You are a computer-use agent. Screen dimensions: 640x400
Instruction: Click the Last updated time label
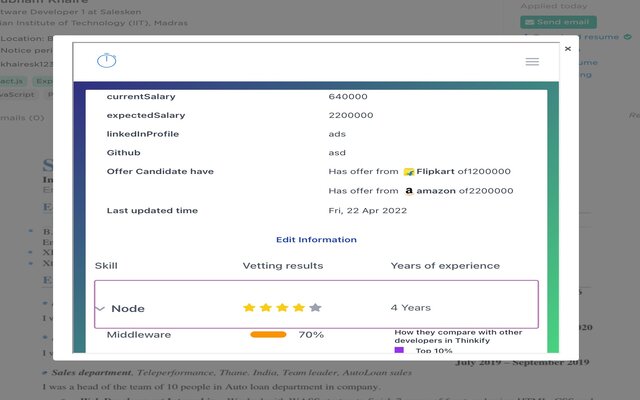152,211
